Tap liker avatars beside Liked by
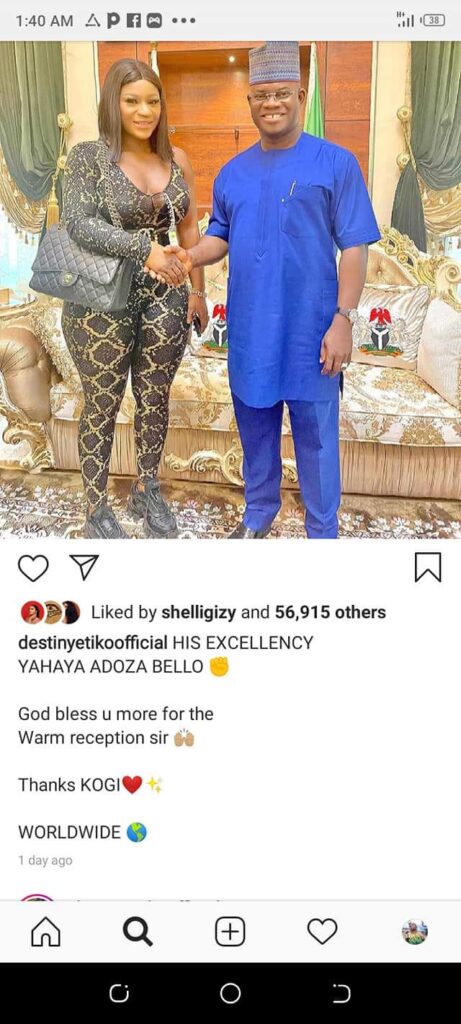The width and height of the screenshot is (461, 1024). click(52, 612)
